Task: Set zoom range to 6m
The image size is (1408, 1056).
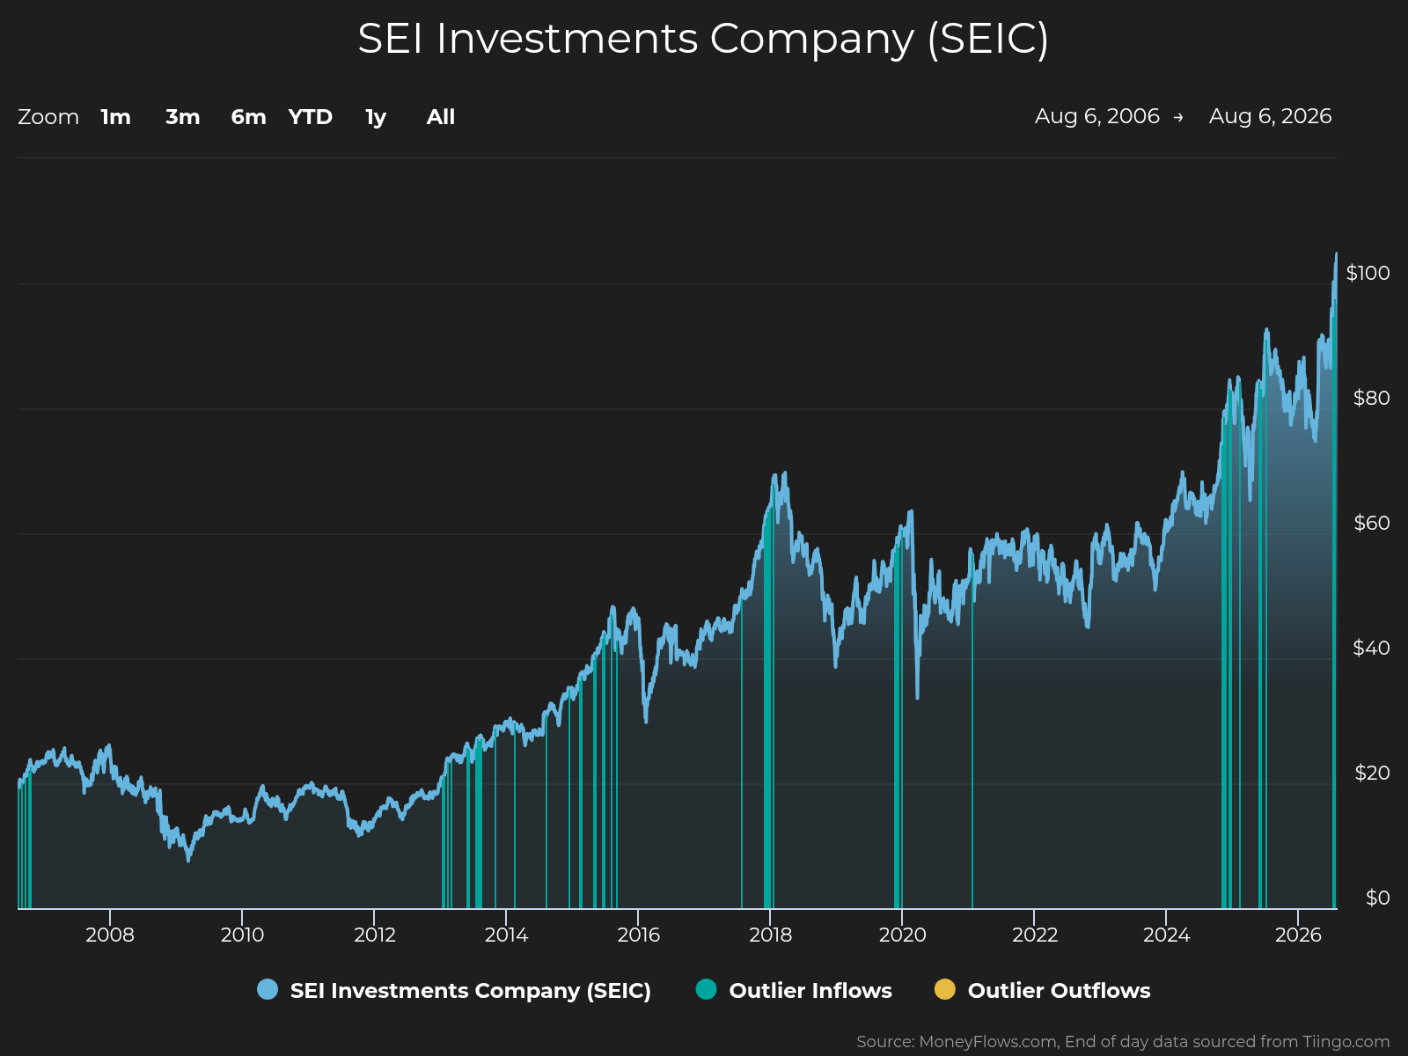Action: 249,117
